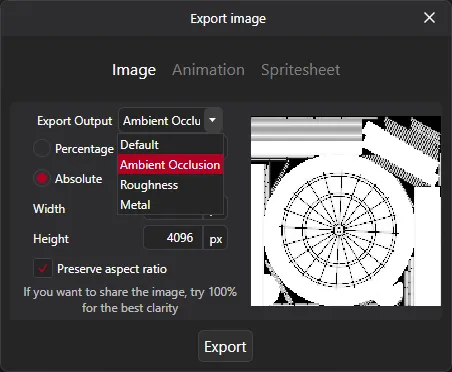This screenshot has width=452, height=372.
Task: Click the px unit beside Height
Action: coord(215,239)
